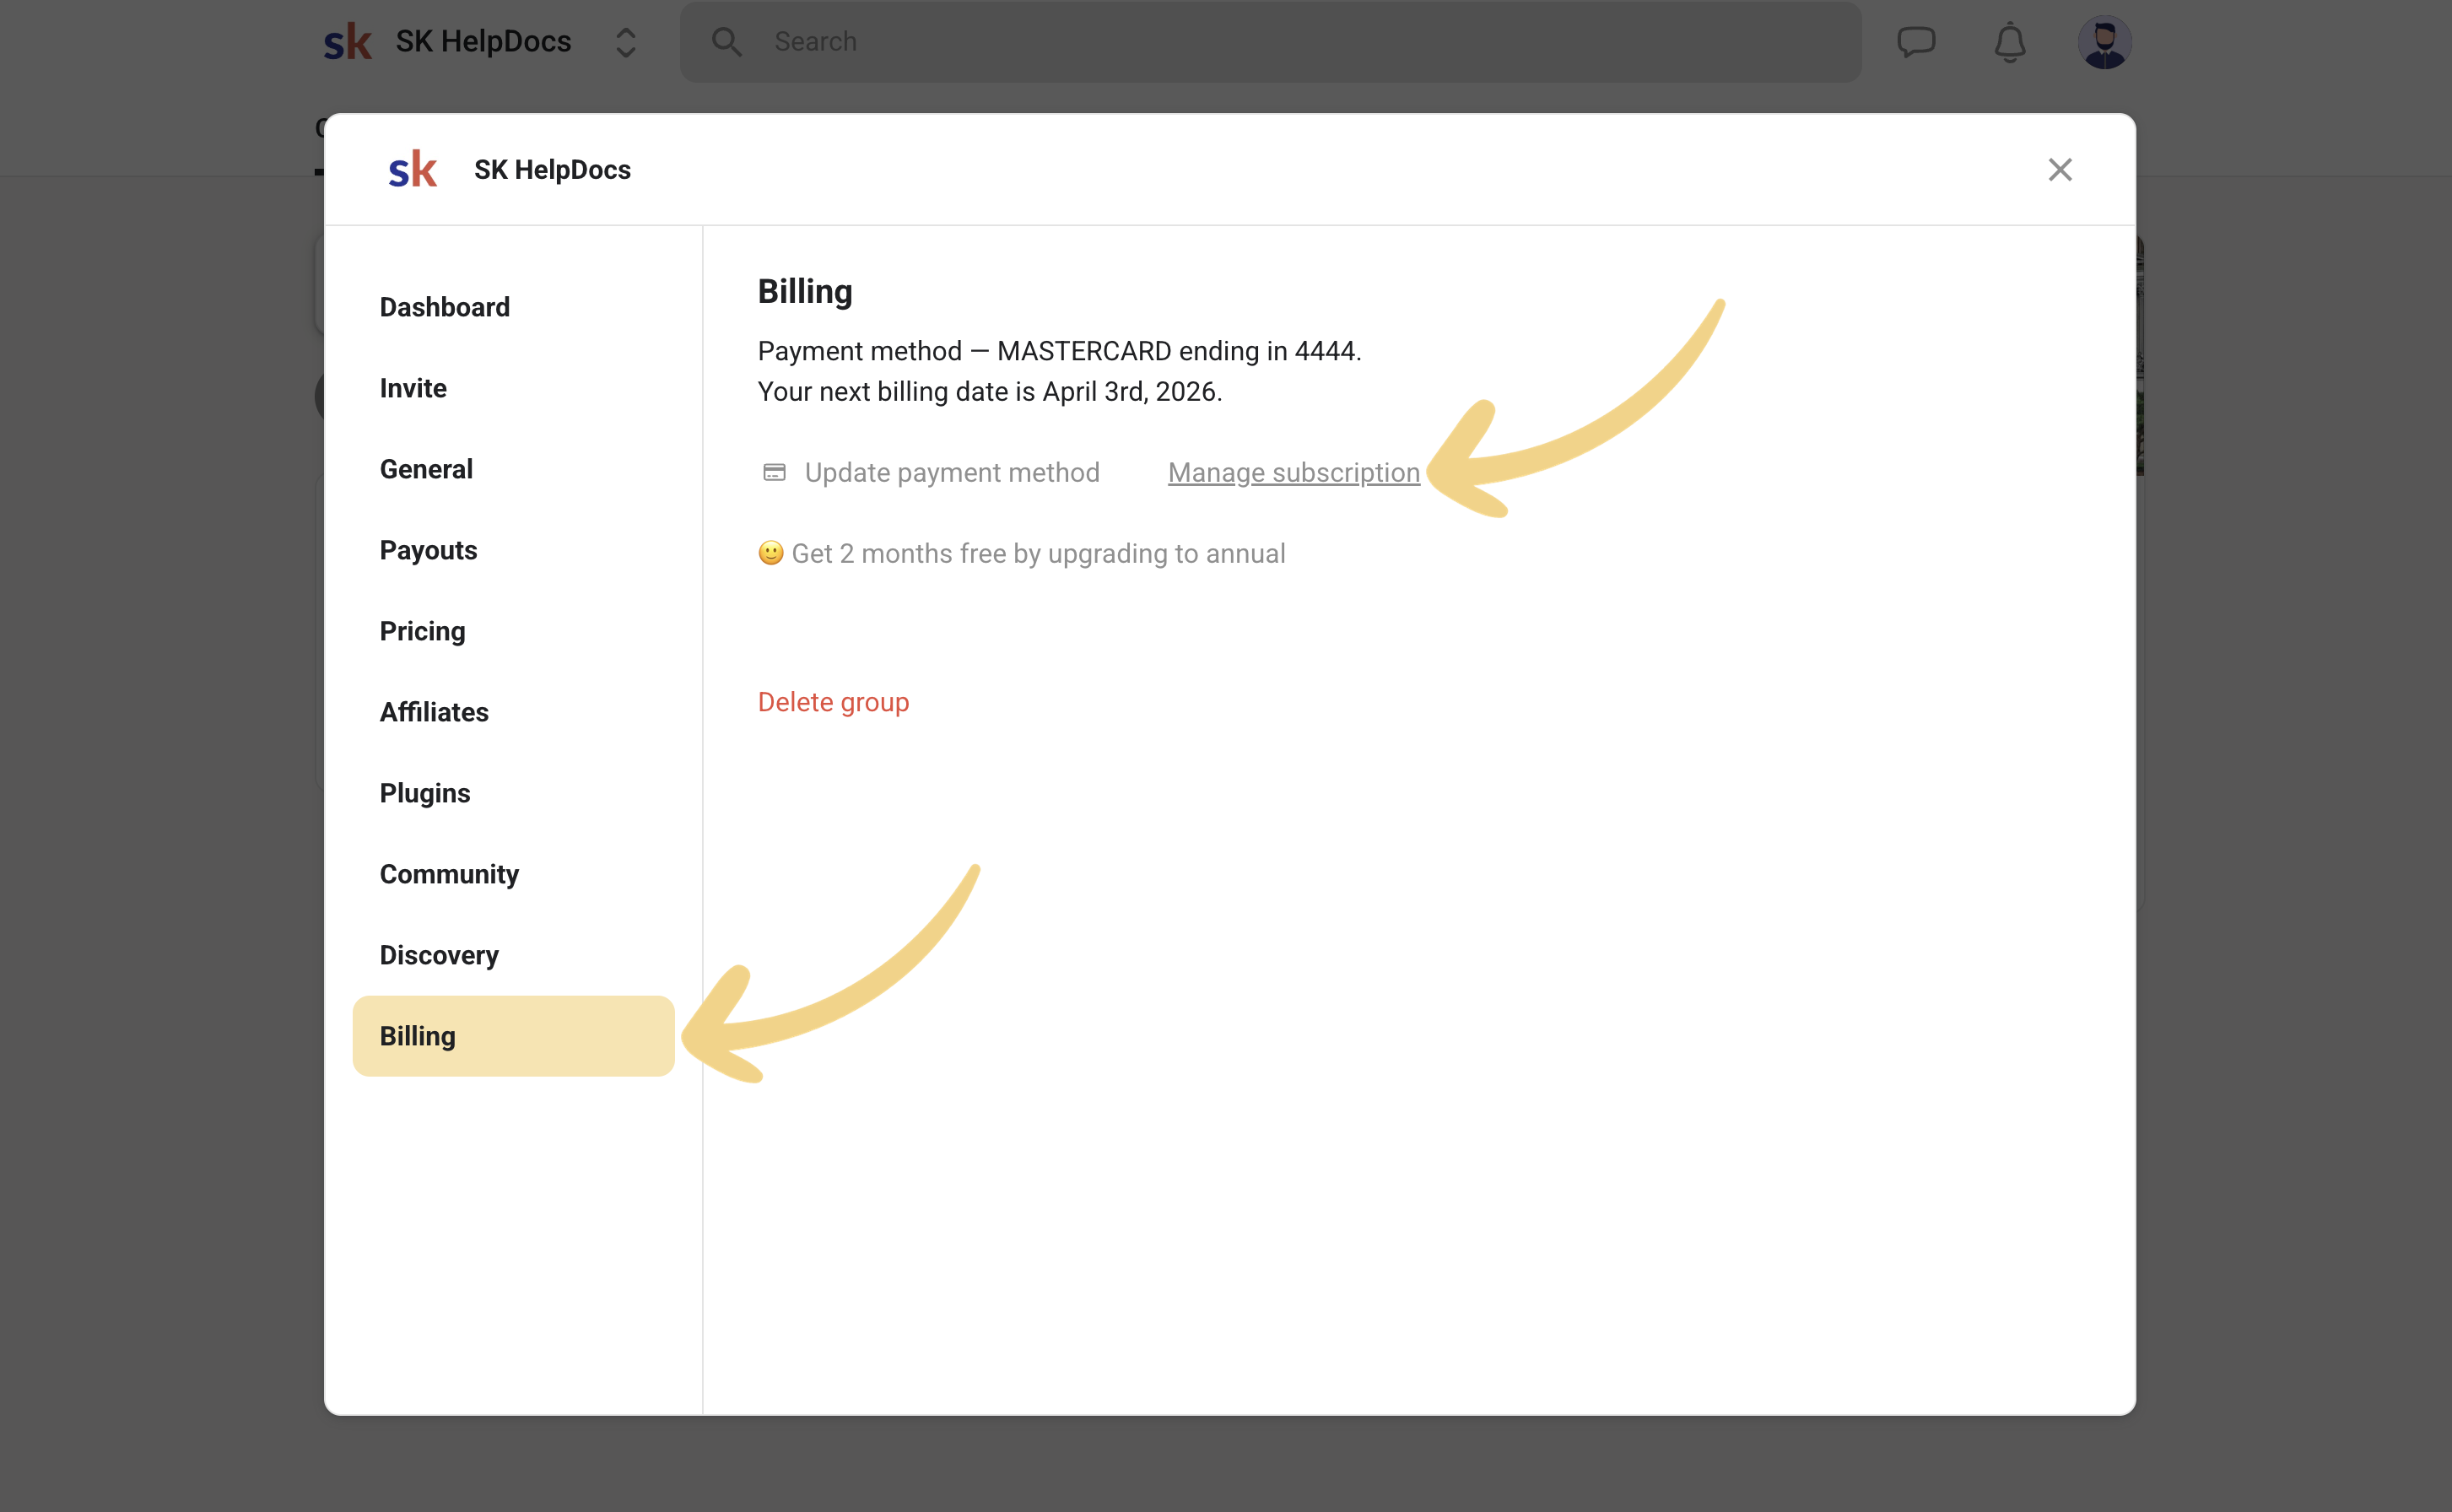Click Get 2 months free annual upgrade
Image resolution: width=2452 pixels, height=1512 pixels.
1037,553
